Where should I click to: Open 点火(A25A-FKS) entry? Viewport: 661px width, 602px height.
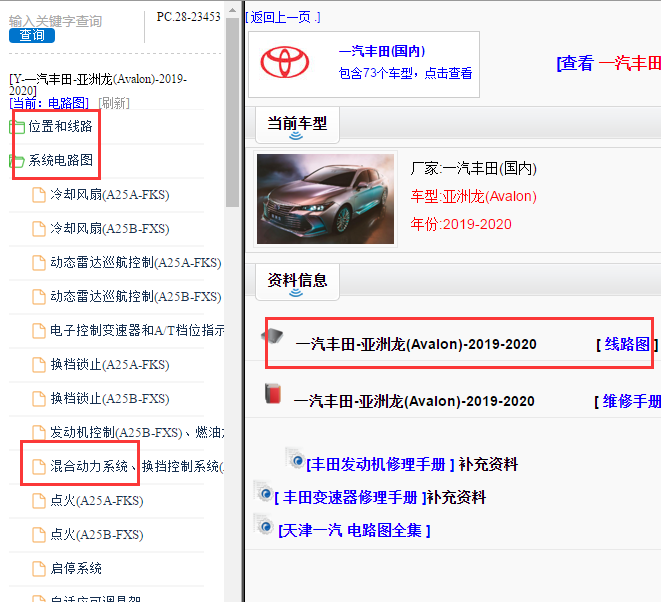[x=97, y=501]
